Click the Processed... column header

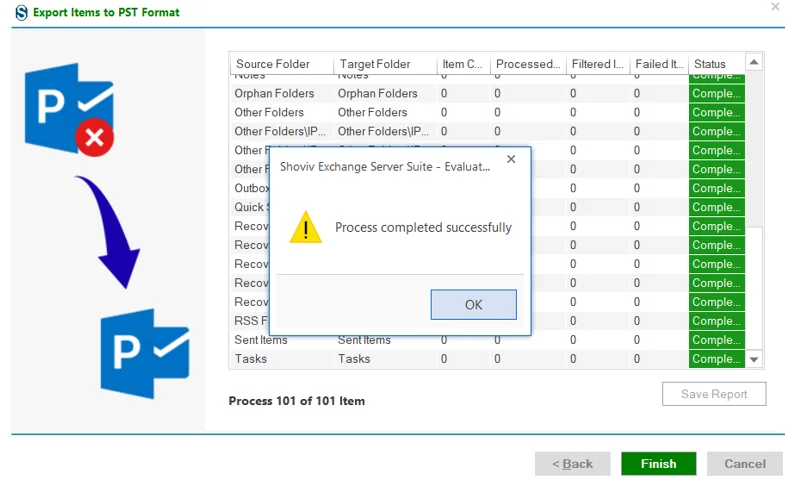click(x=528, y=64)
